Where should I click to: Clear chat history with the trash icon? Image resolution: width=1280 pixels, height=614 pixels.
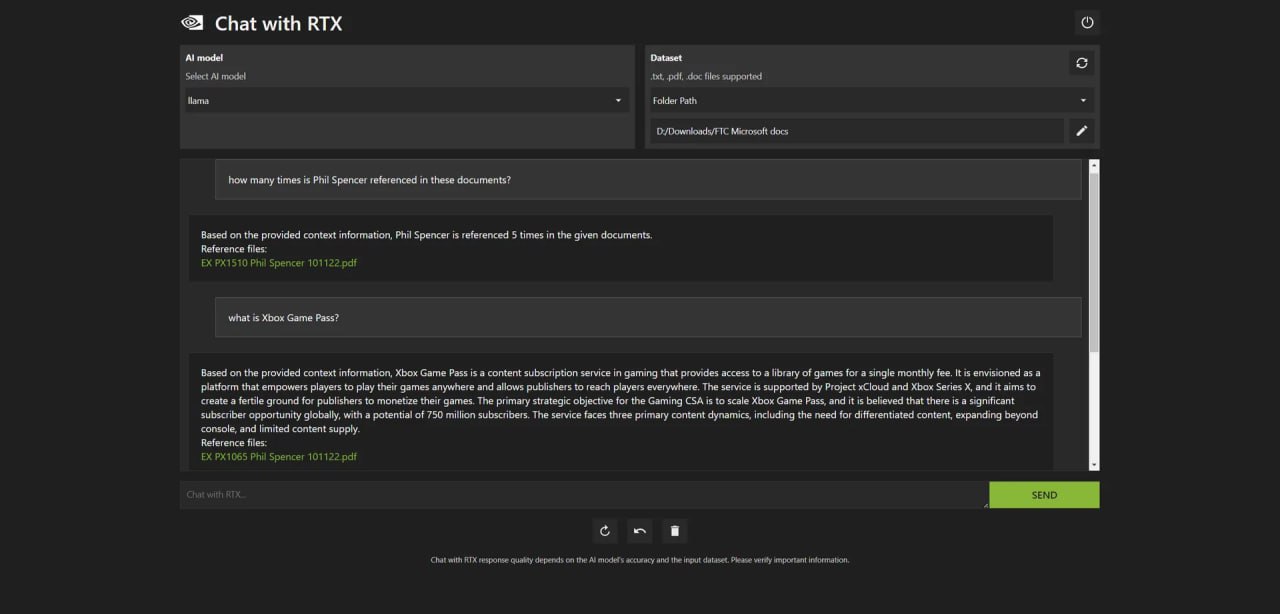[675, 531]
